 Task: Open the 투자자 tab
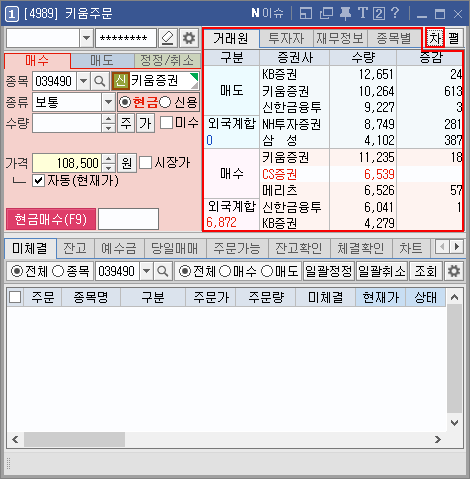point(286,38)
